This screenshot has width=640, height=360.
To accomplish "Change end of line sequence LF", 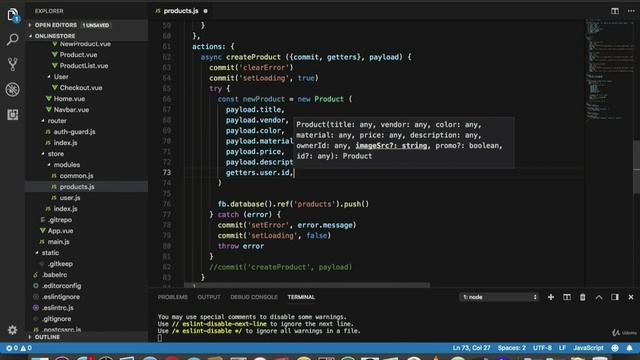I will coord(562,348).
